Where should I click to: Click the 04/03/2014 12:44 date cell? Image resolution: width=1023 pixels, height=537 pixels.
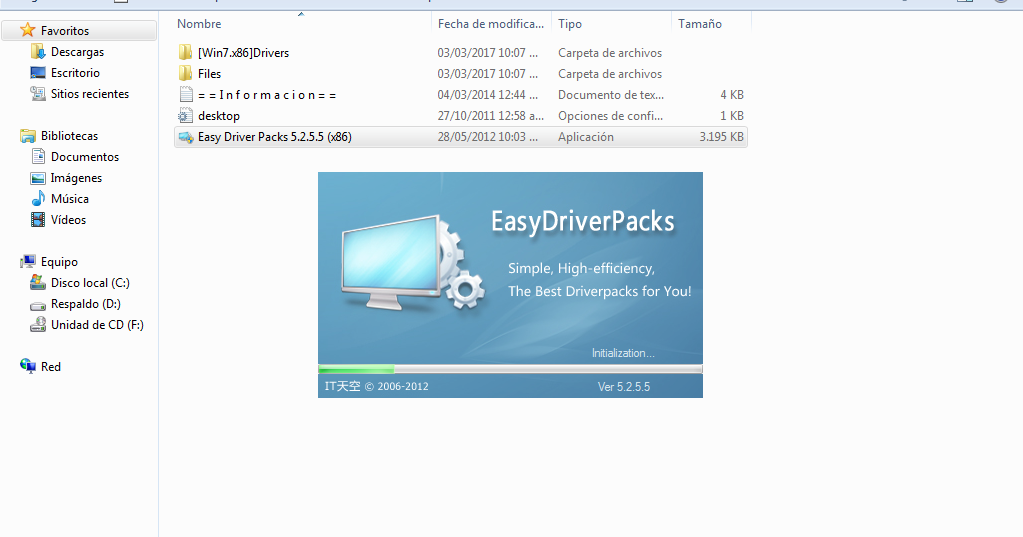[487, 95]
